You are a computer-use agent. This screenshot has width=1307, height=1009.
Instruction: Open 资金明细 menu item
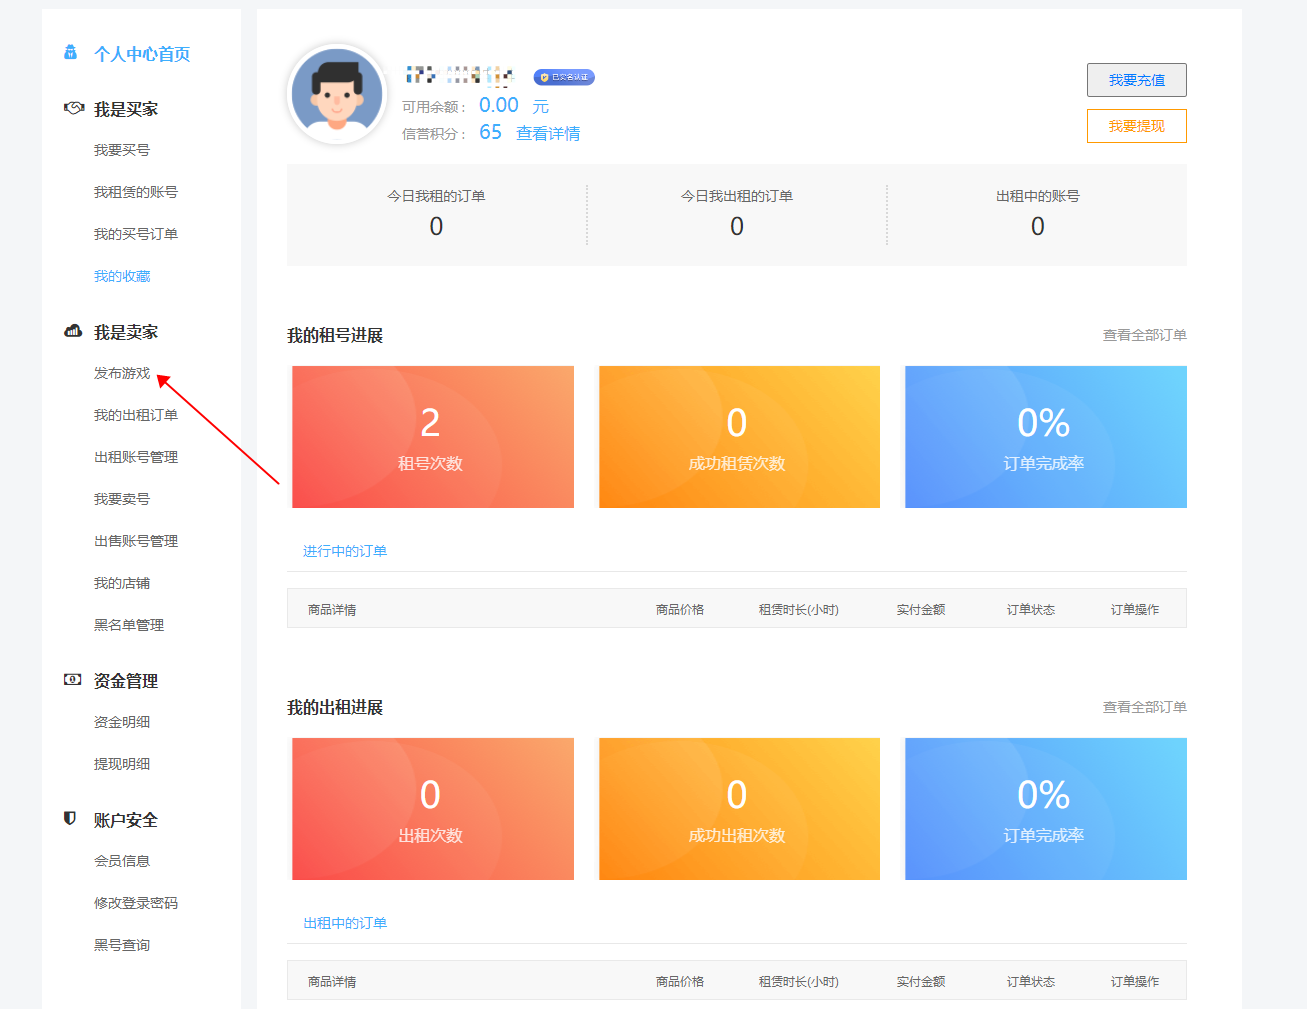pos(122,722)
